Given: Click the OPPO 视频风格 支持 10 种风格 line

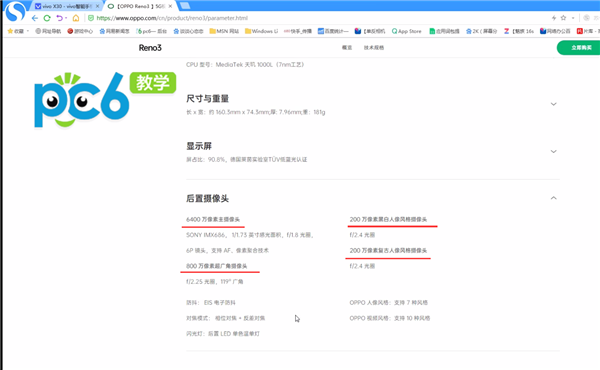Looking at the screenshot, I should coord(390,318).
